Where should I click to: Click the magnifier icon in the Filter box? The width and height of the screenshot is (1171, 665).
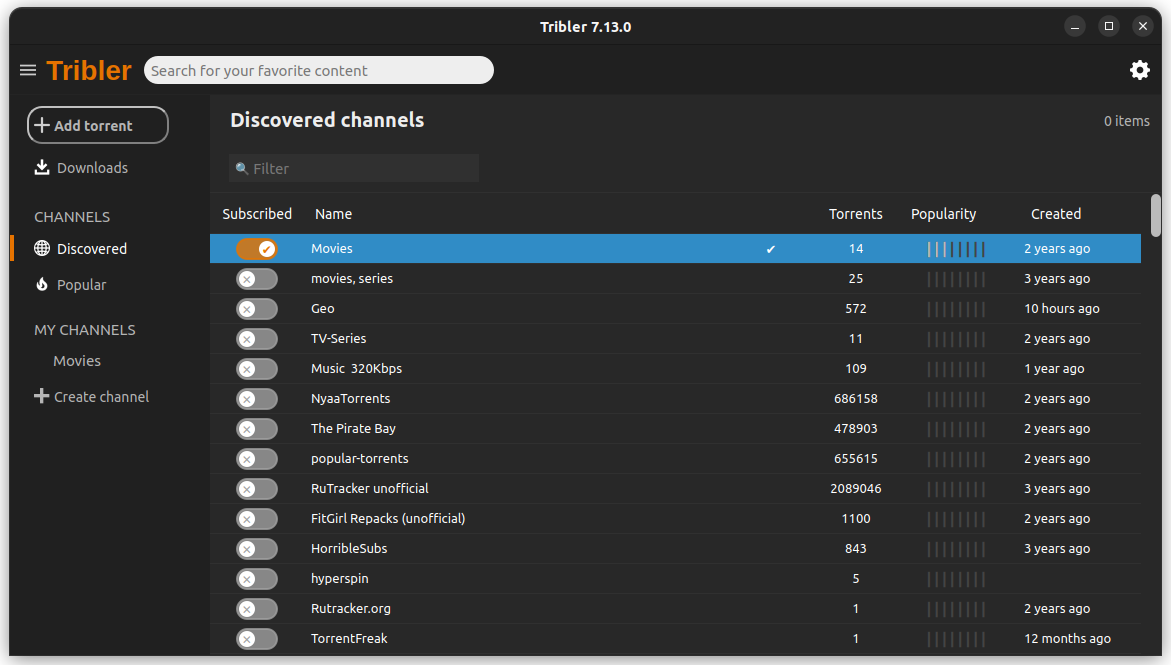tap(241, 169)
